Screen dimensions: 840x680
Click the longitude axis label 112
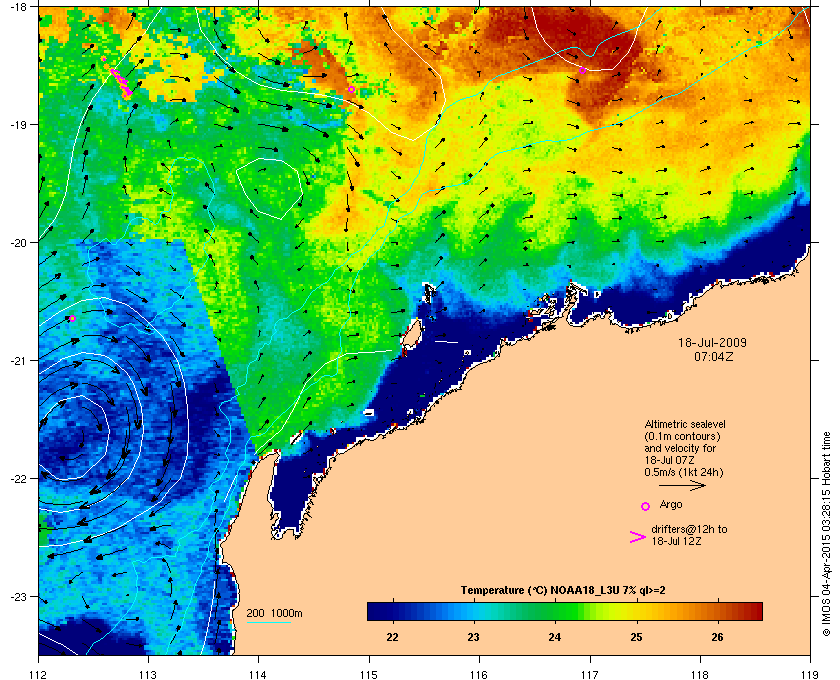pos(39,675)
